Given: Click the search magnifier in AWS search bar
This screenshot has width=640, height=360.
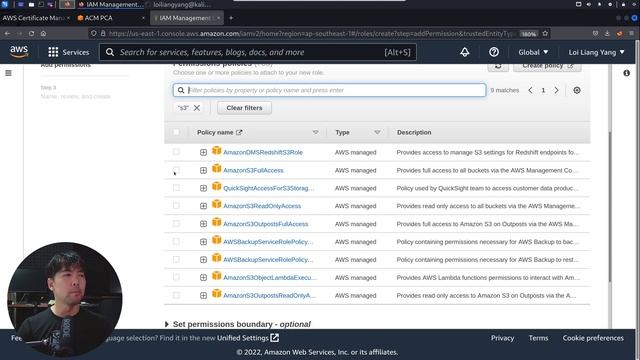Looking at the screenshot, I should [x=110, y=52].
